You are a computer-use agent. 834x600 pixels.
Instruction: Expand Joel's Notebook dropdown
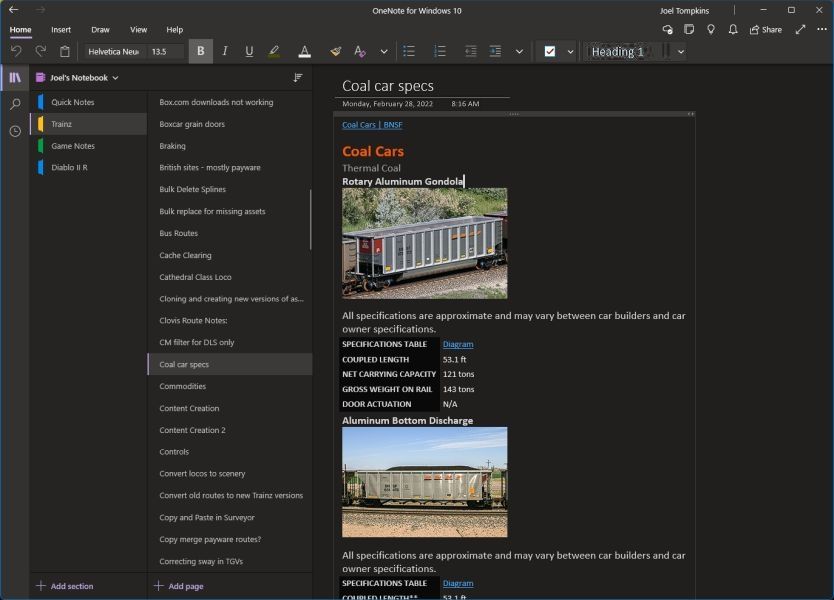(115, 78)
